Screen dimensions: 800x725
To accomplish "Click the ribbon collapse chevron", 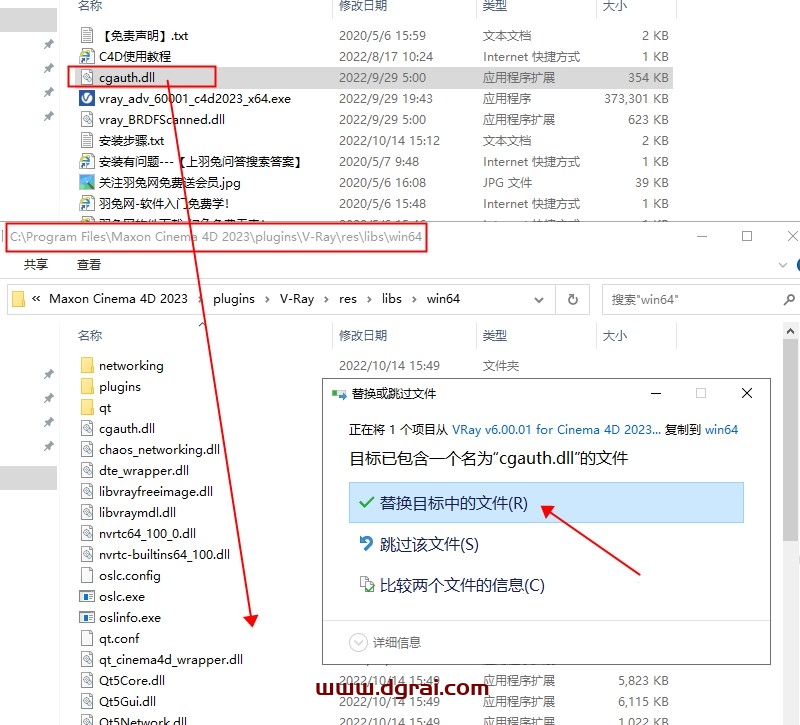I will [782, 264].
